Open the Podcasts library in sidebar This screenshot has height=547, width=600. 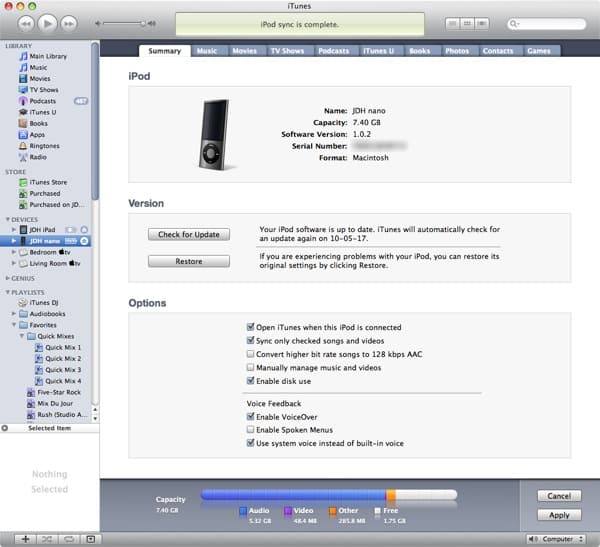42,101
